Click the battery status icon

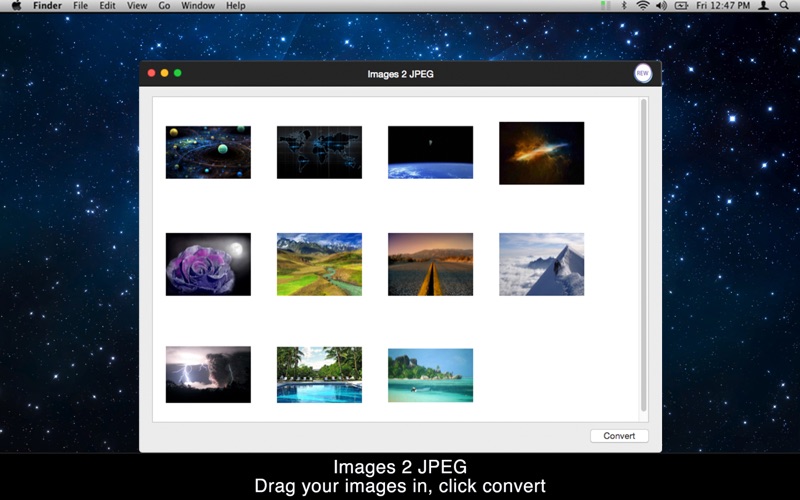click(x=681, y=6)
